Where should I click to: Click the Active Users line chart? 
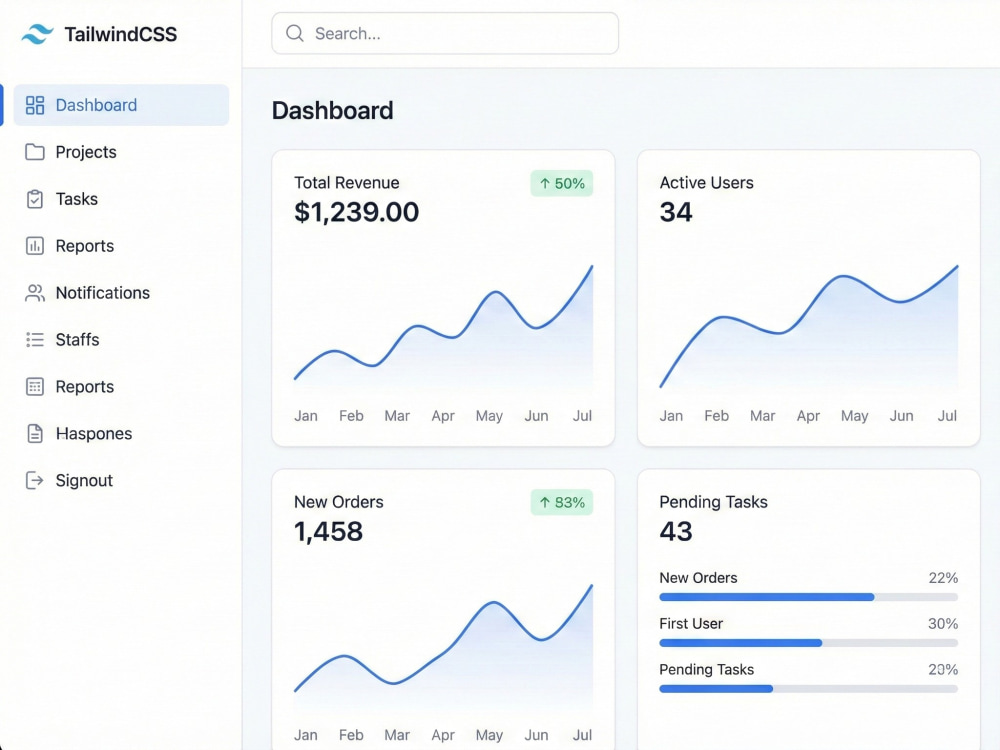(x=809, y=328)
